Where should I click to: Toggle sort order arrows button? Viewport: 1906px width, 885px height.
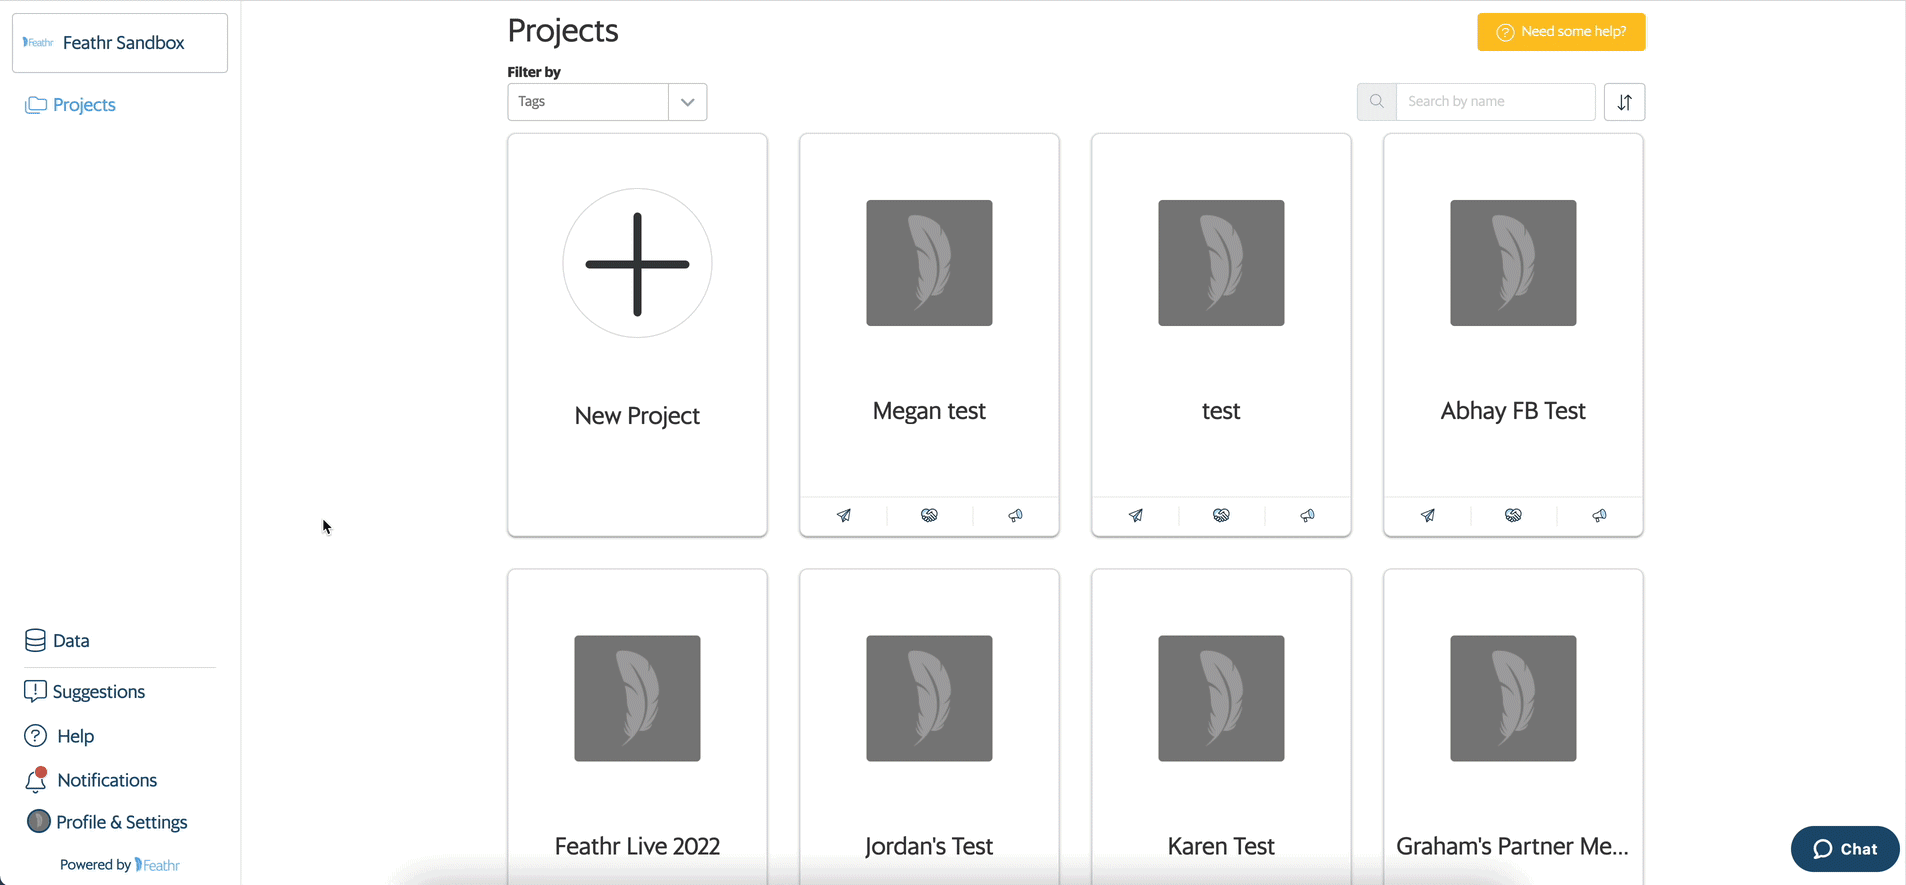click(x=1624, y=102)
